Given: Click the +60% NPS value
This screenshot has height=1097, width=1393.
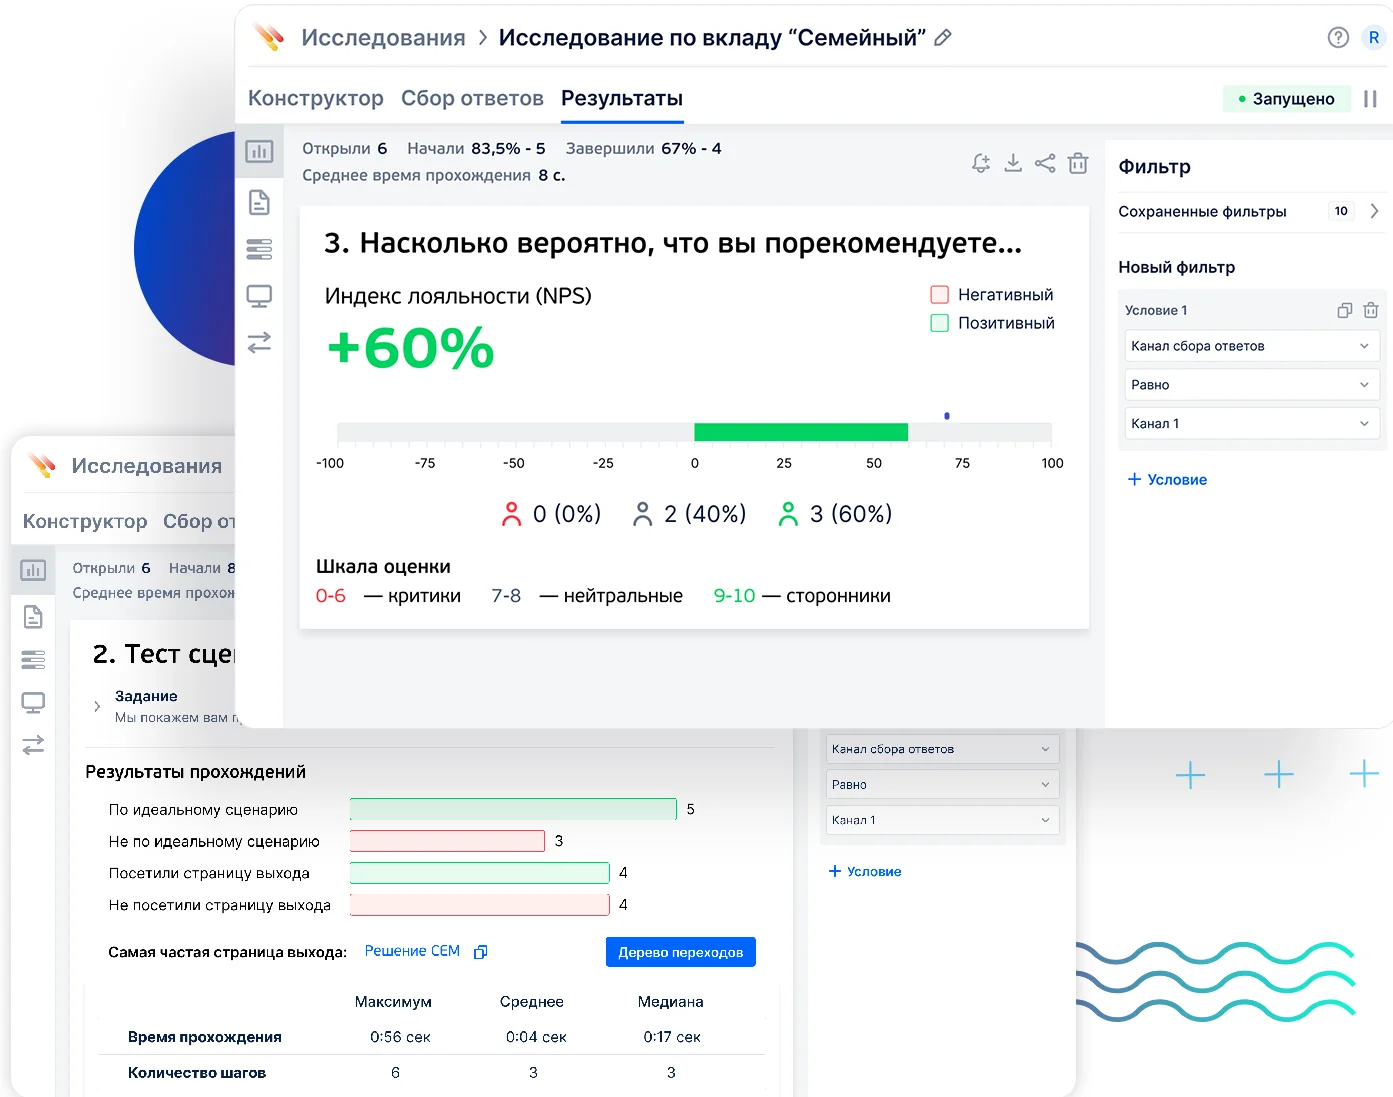Looking at the screenshot, I should (411, 348).
